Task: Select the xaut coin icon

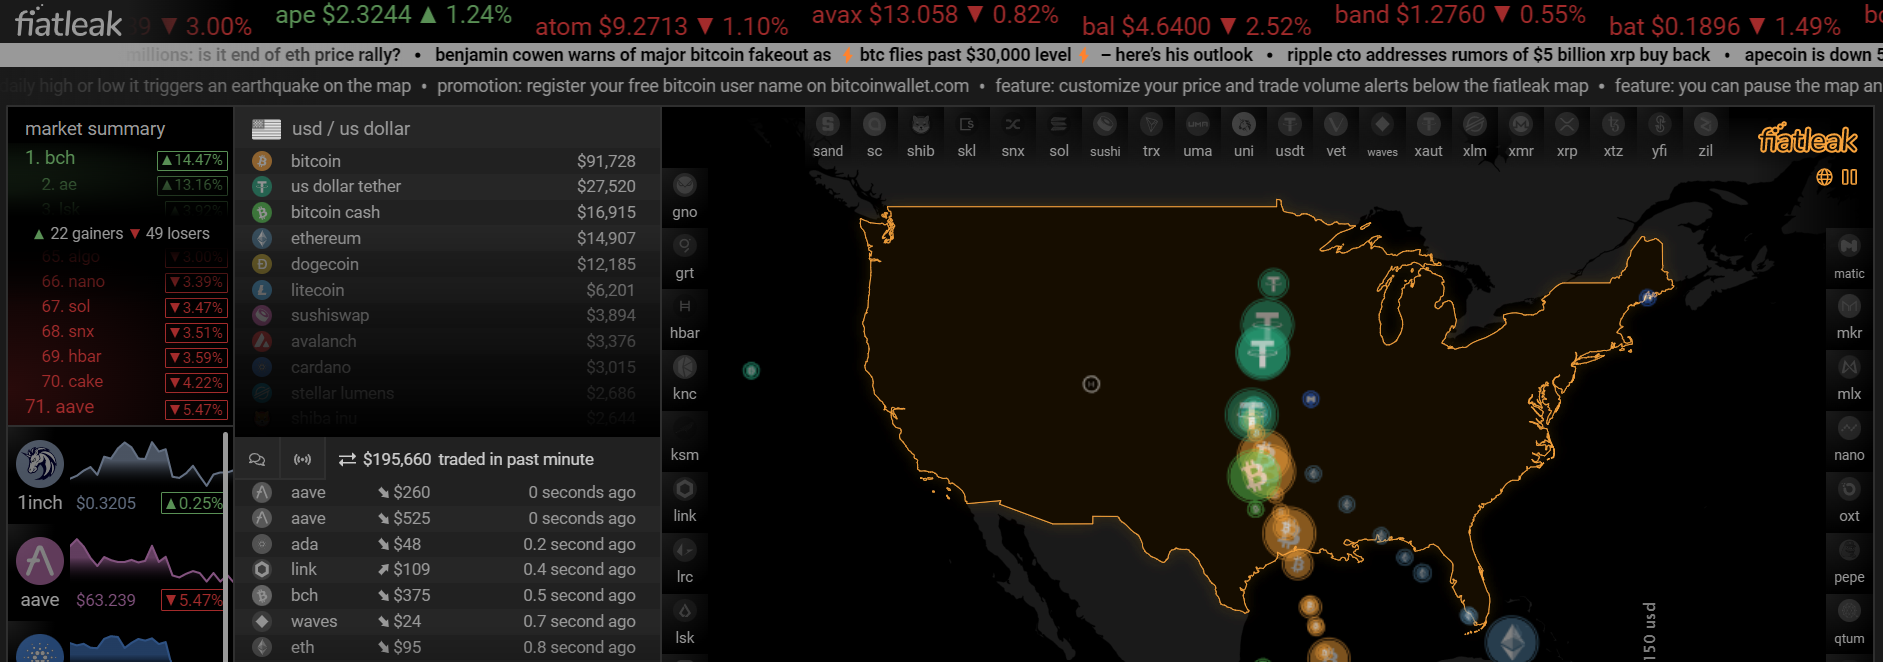Action: [1428, 125]
